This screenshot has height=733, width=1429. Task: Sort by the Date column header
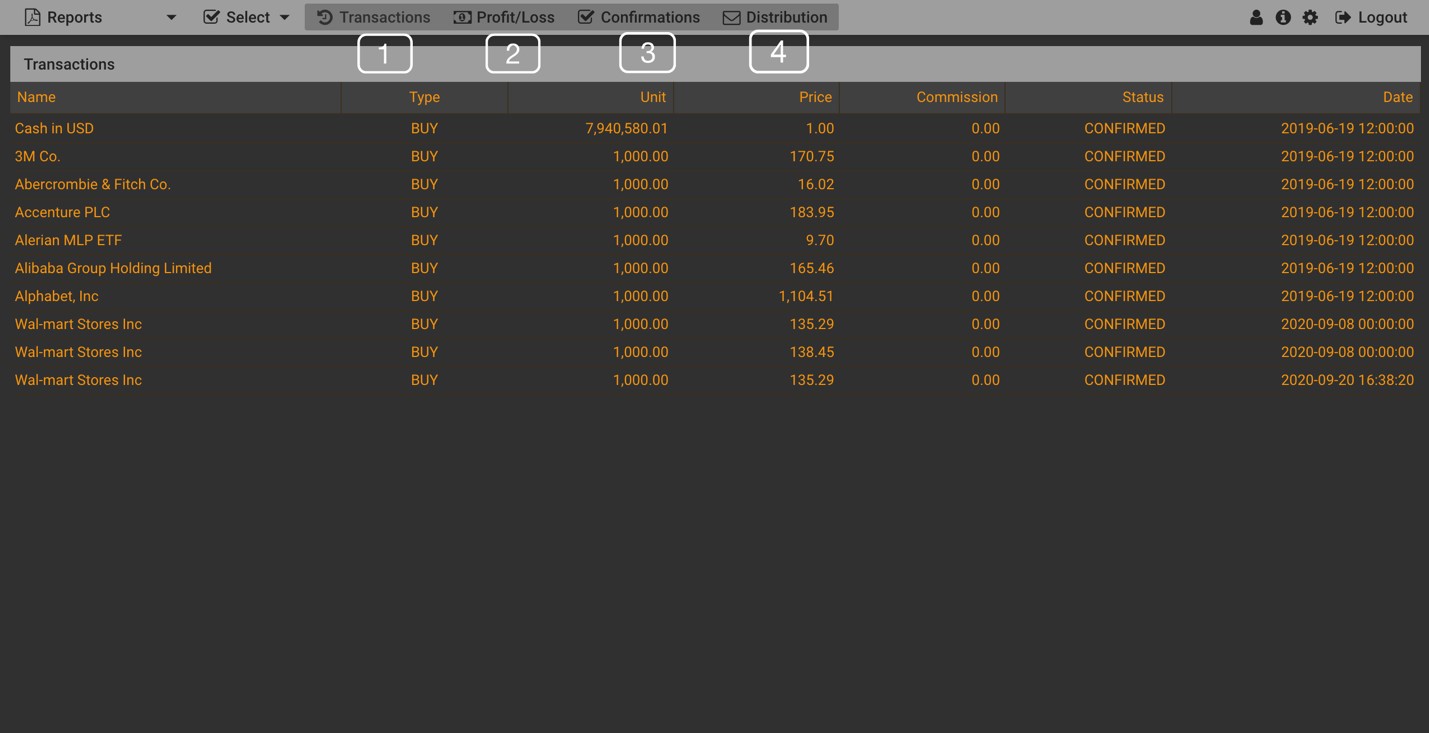[x=1397, y=97]
